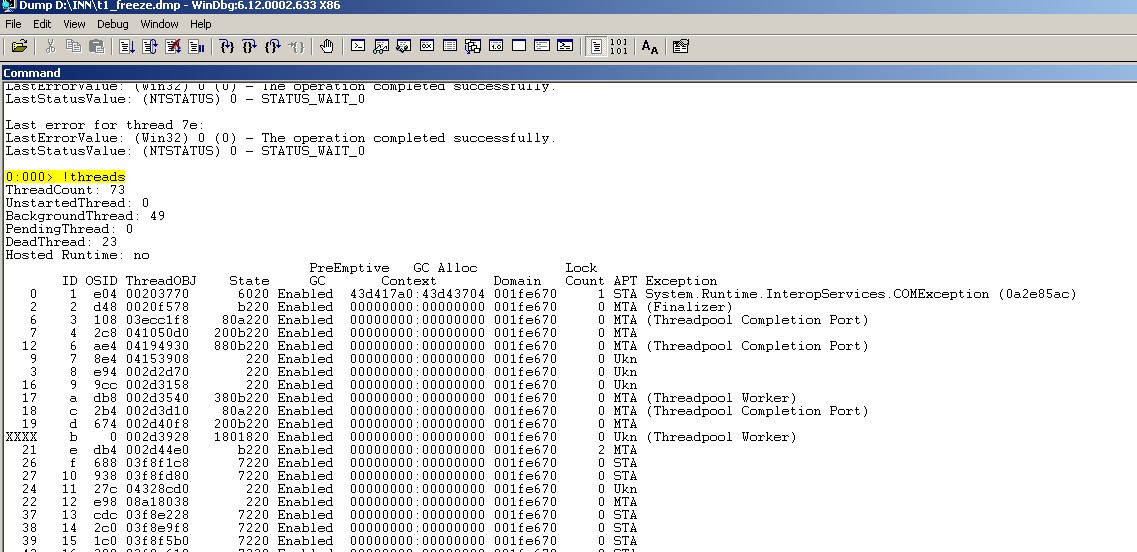Click the Step Out icon
Viewport: 1137px width, 552px height.
pos(273,46)
